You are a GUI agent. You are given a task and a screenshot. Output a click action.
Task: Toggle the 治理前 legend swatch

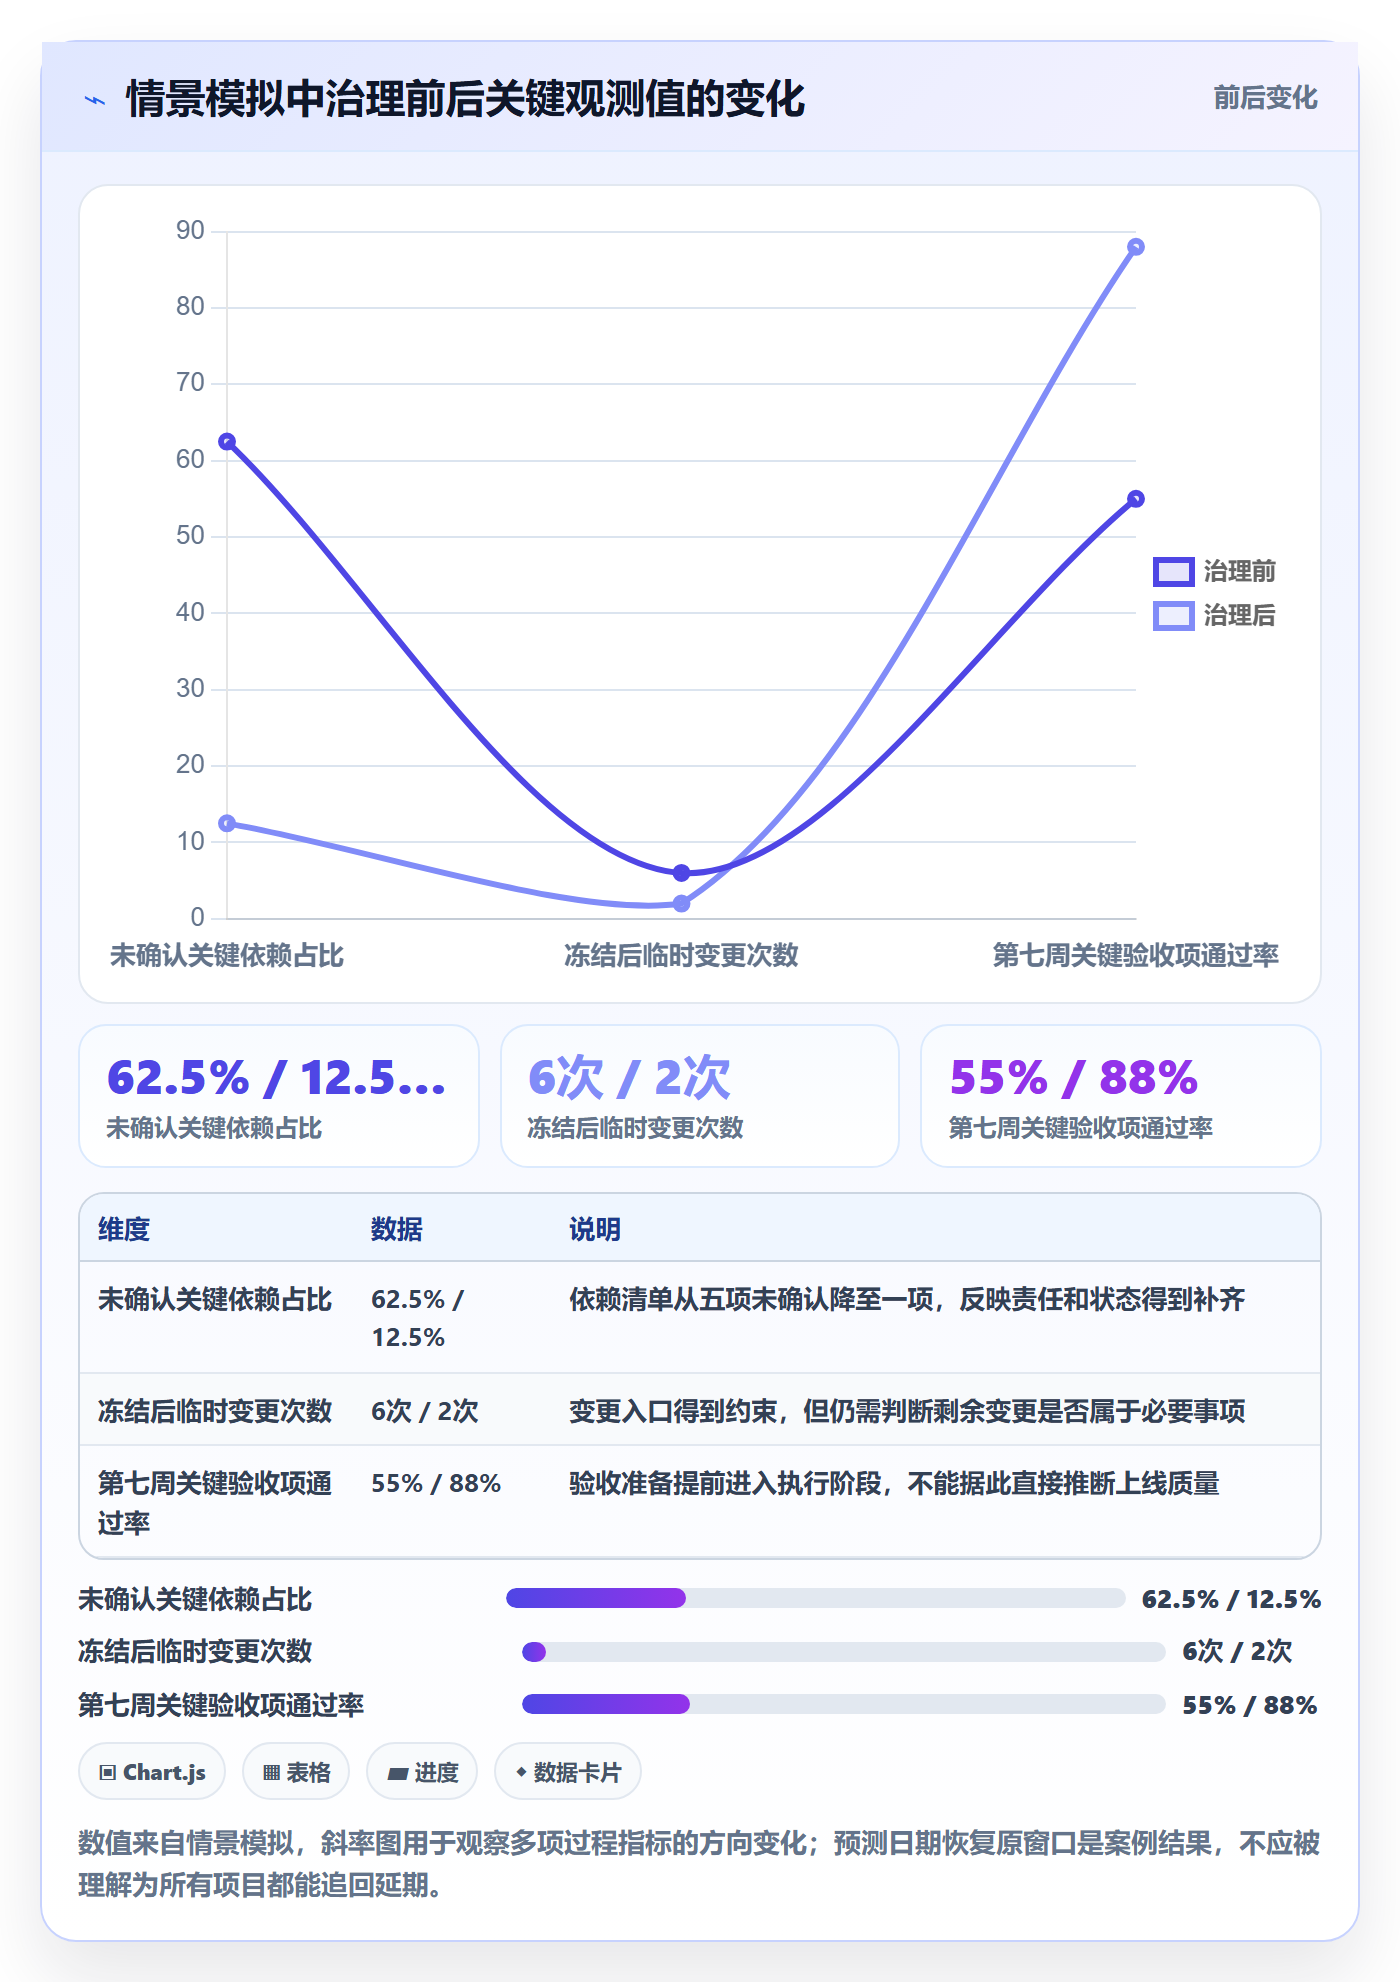[1173, 571]
